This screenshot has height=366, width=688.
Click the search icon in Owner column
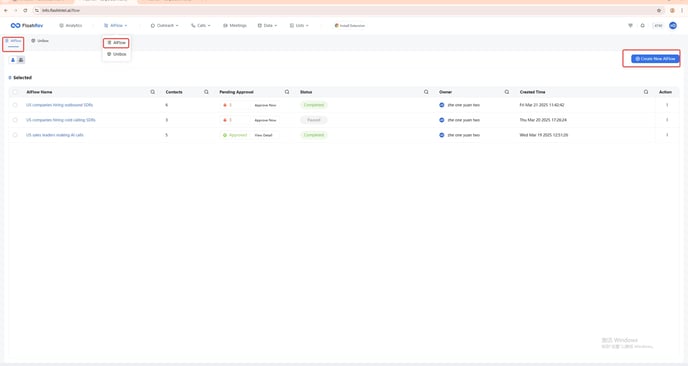coord(507,92)
